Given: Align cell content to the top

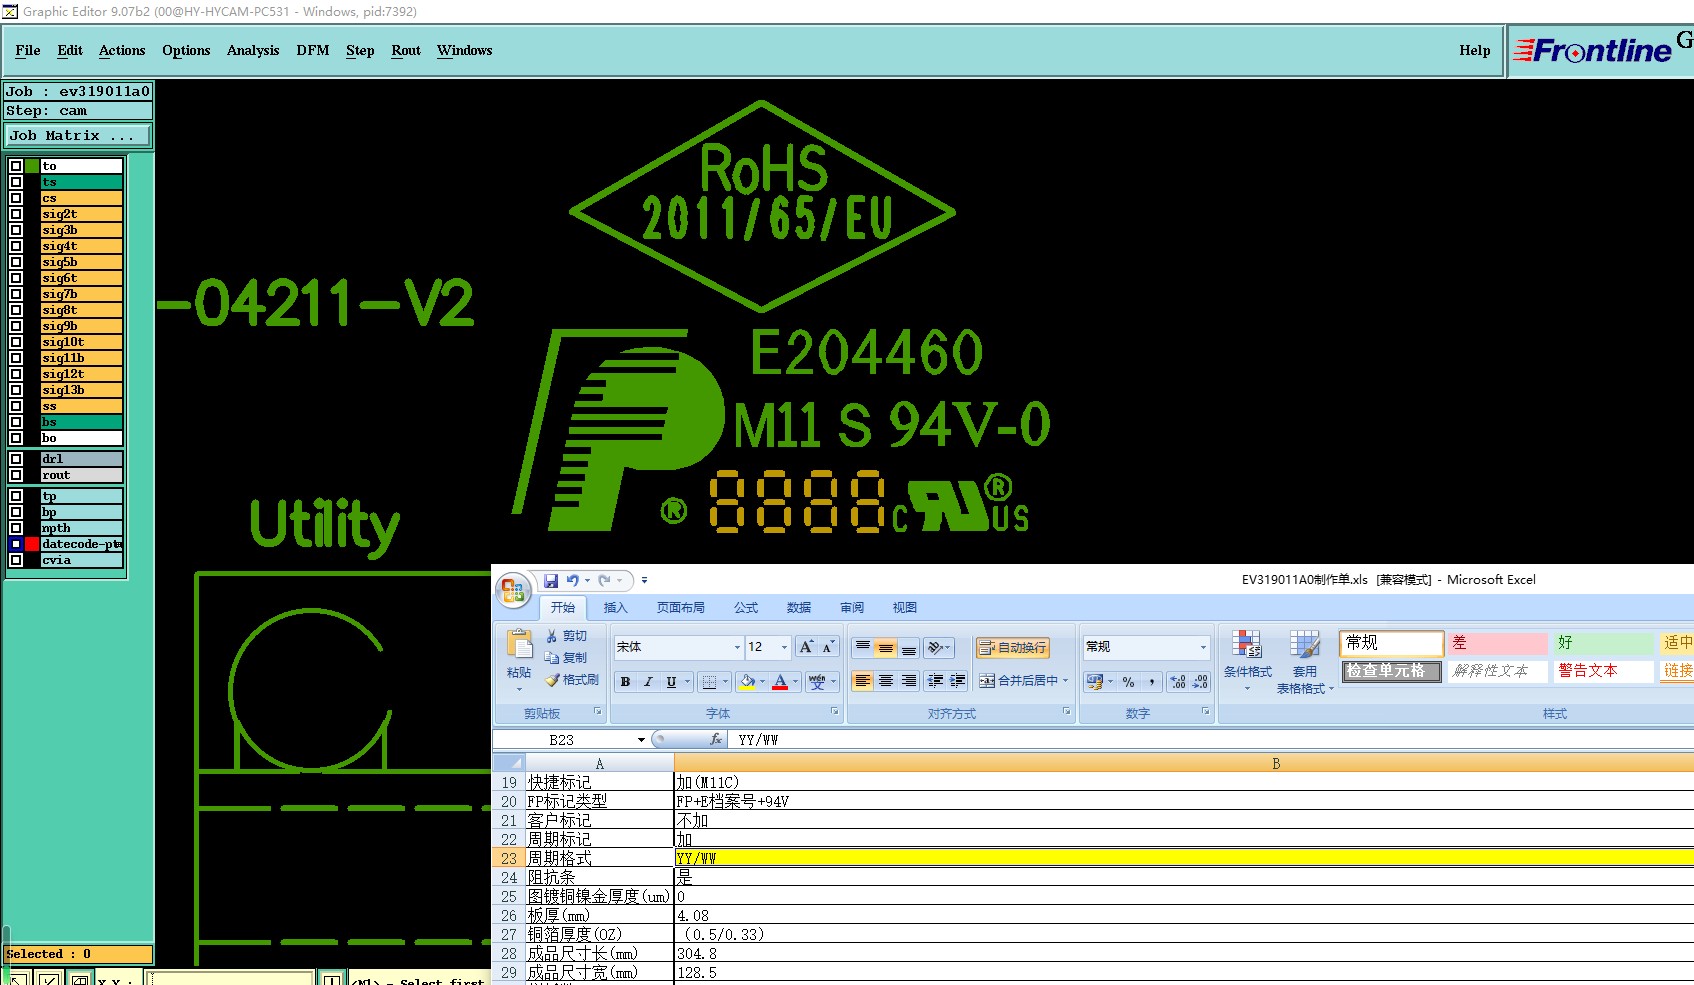Looking at the screenshot, I should pos(863,647).
